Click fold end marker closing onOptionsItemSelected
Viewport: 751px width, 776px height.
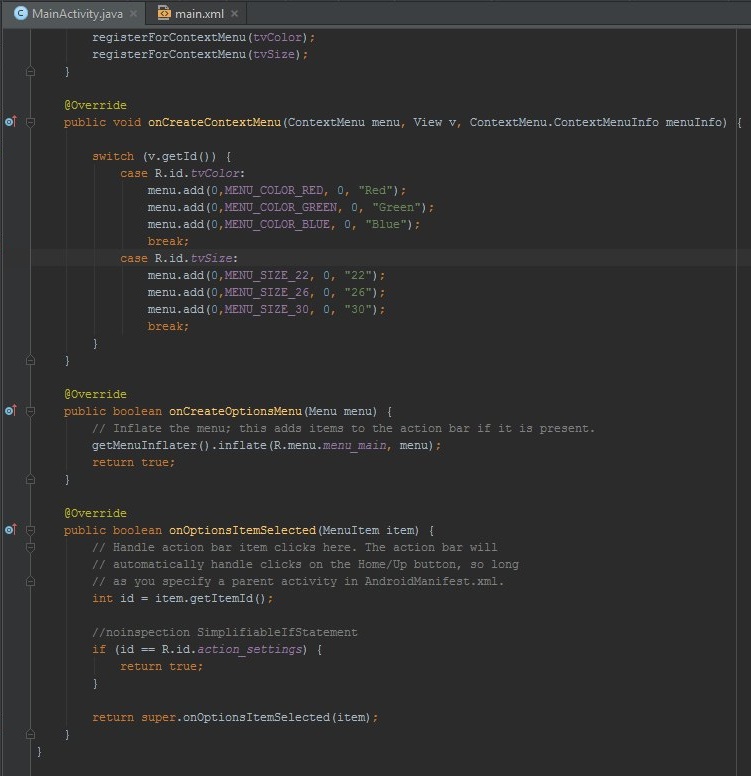30,734
